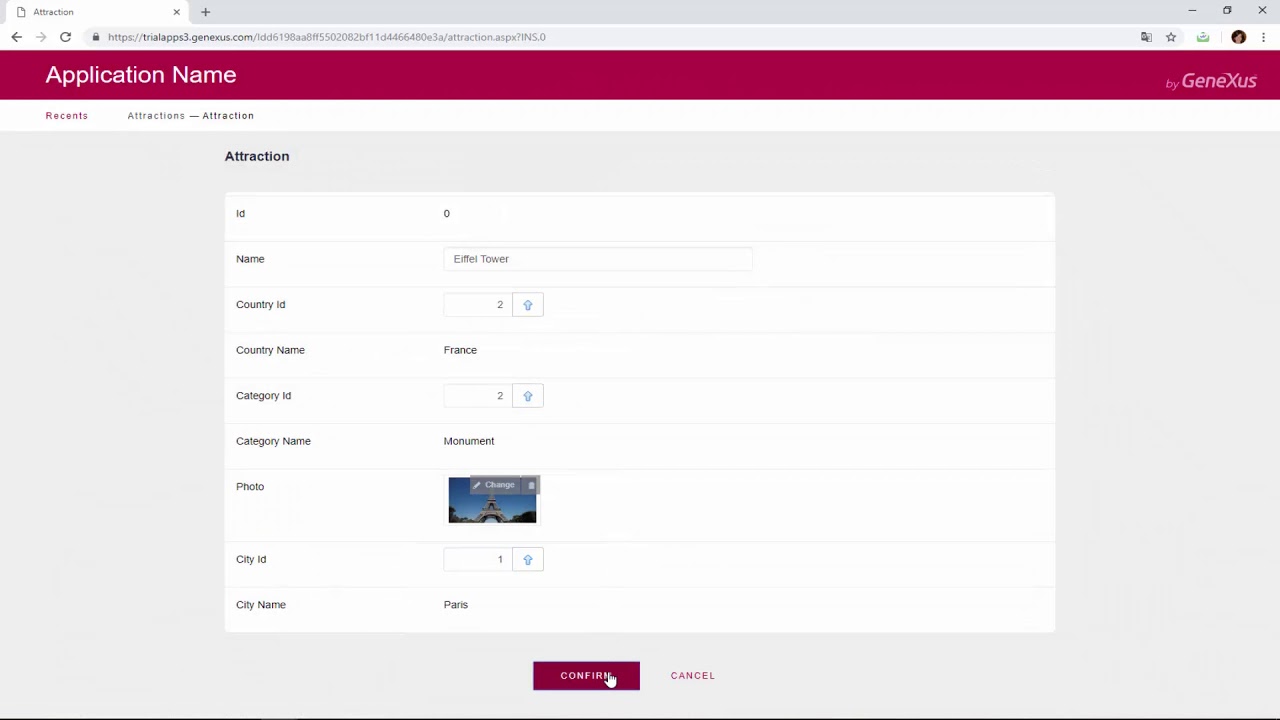
Task: Close the Attraction browser tab
Action: pos(176,12)
